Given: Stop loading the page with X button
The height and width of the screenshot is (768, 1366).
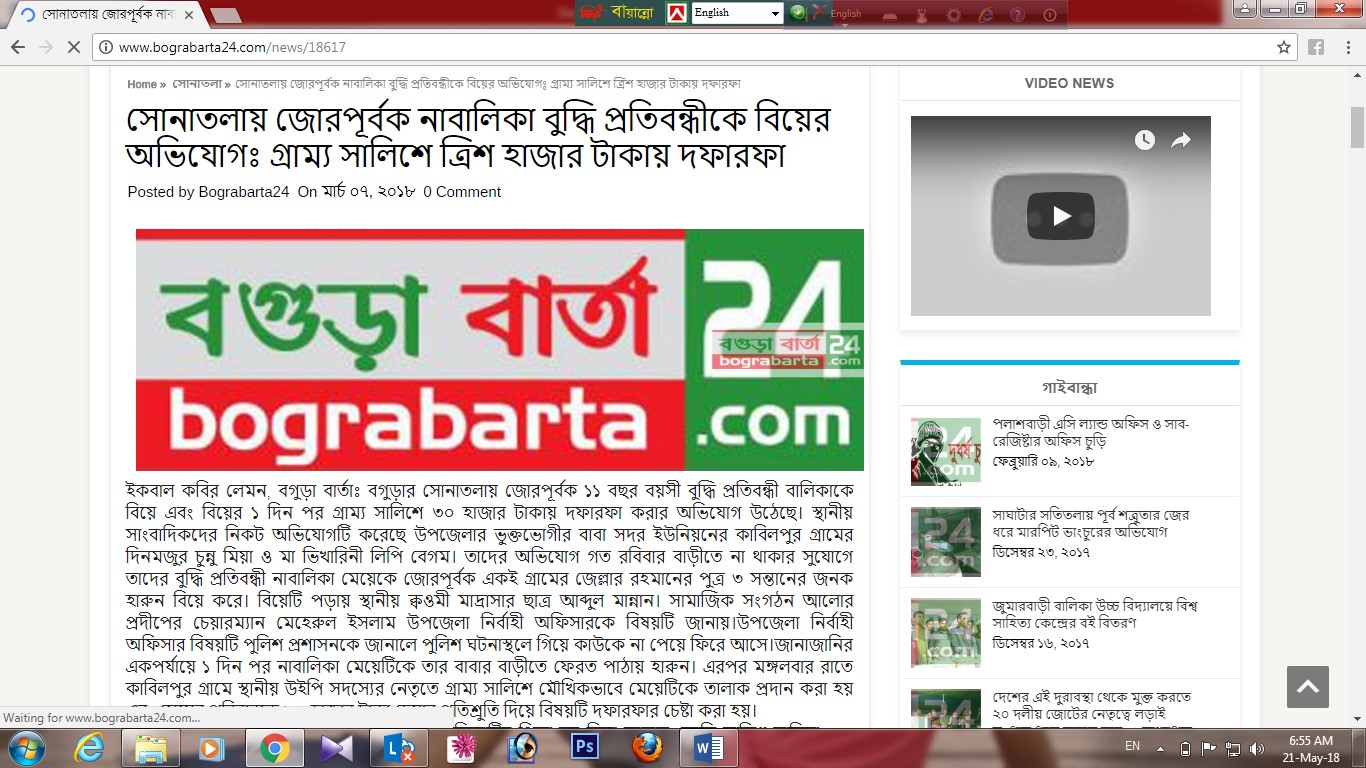Looking at the screenshot, I should pos(75,47).
